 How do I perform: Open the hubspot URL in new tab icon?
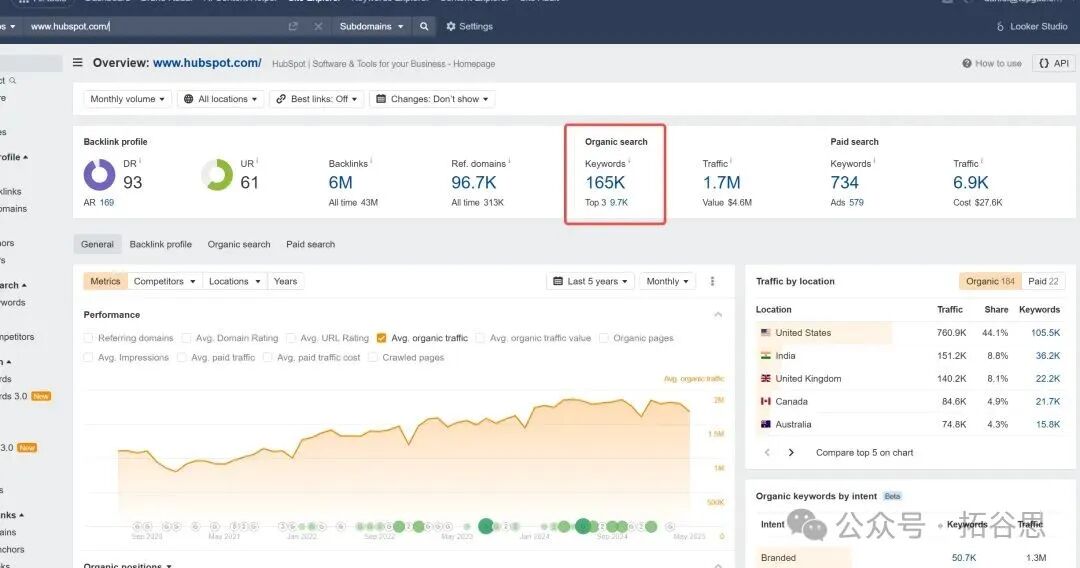pos(293,26)
